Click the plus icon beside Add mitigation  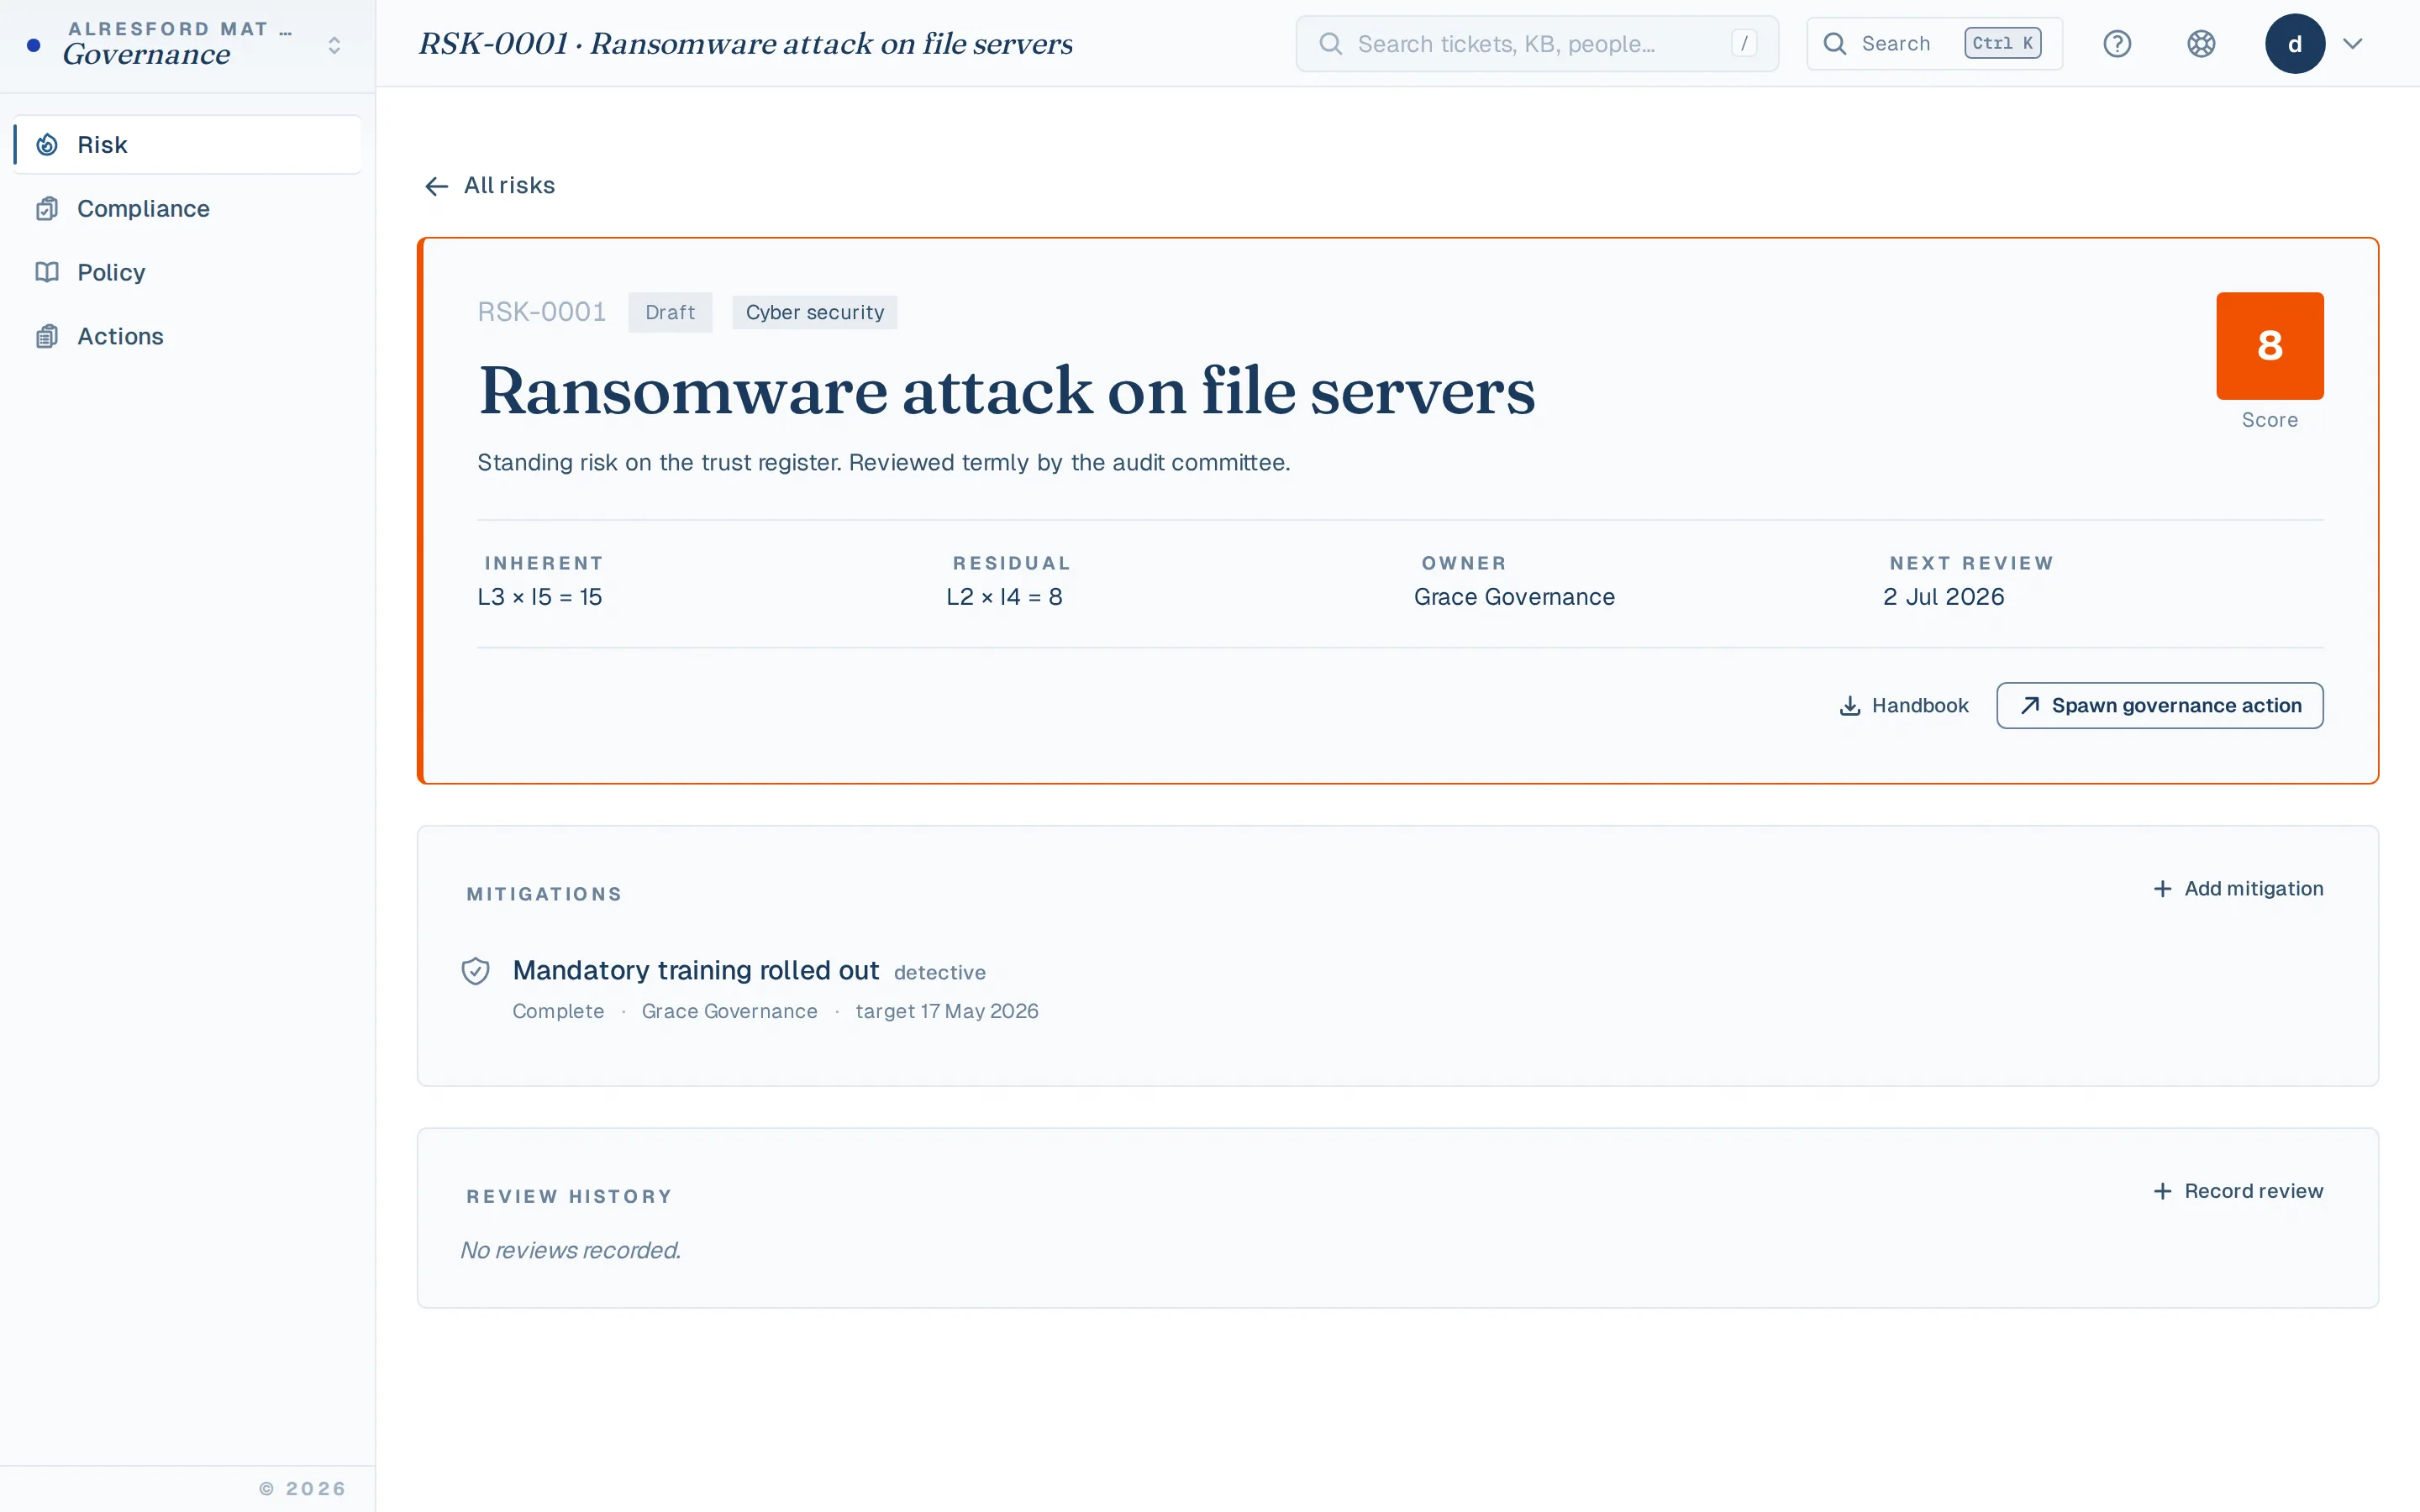pos(2162,889)
